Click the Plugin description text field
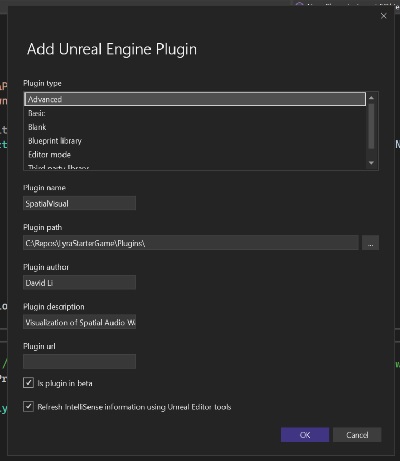400x461 pixels. click(79, 322)
